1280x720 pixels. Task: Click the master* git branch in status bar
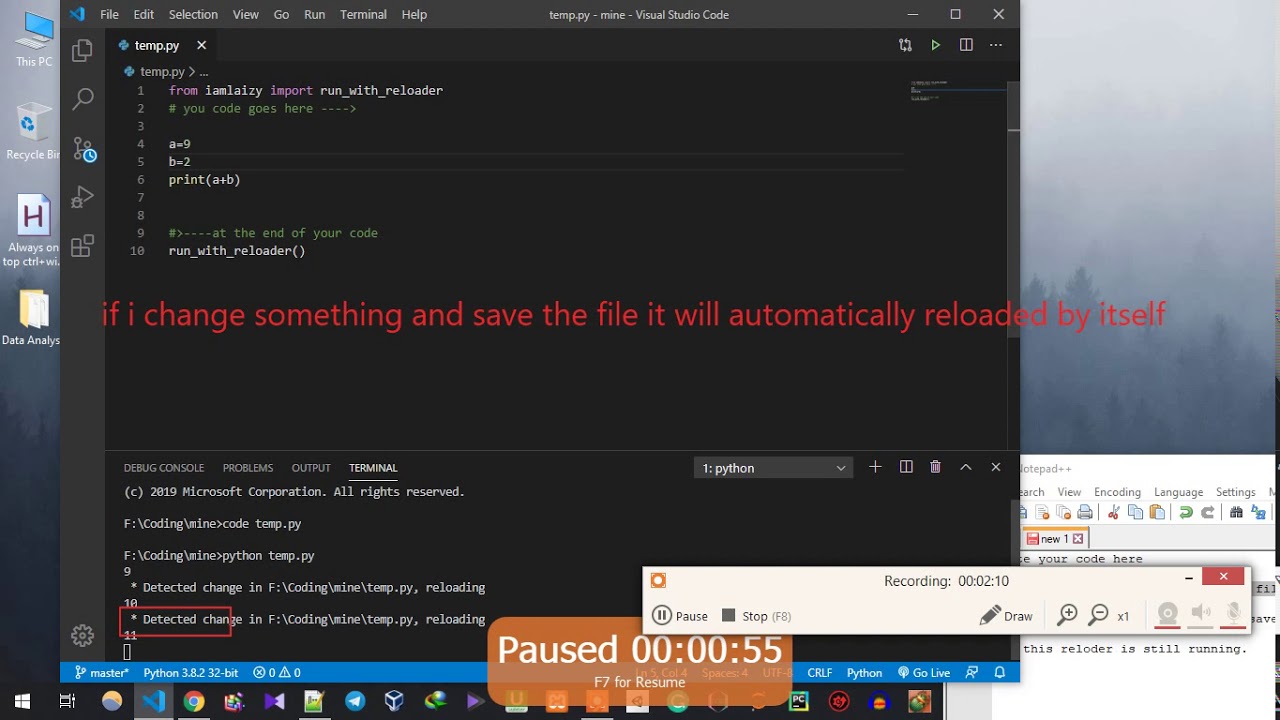point(102,673)
